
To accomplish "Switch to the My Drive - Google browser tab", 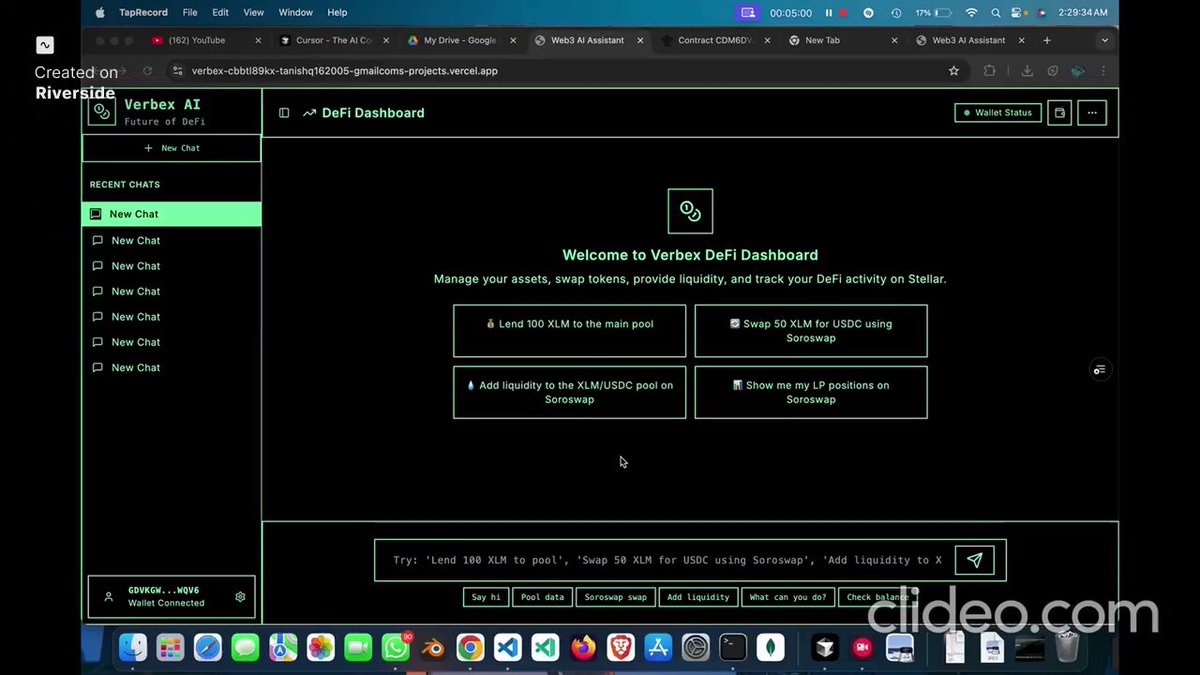I will (x=460, y=40).
